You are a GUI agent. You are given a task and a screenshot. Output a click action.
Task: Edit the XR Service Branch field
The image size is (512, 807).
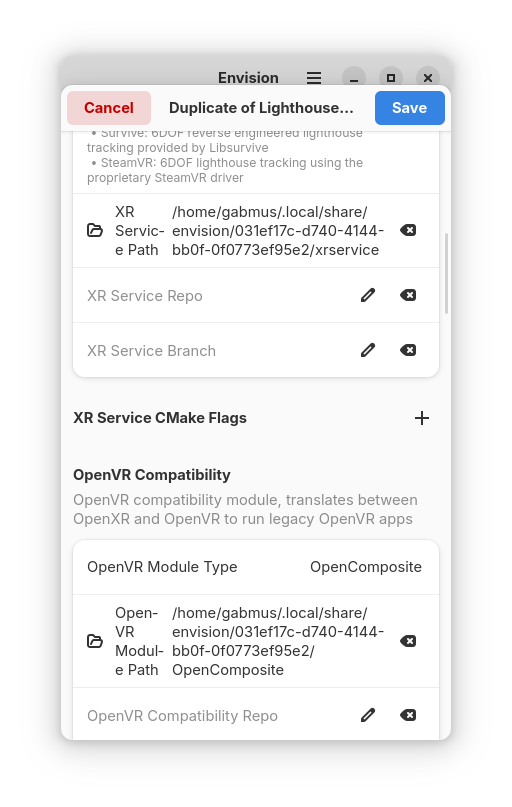coord(368,350)
